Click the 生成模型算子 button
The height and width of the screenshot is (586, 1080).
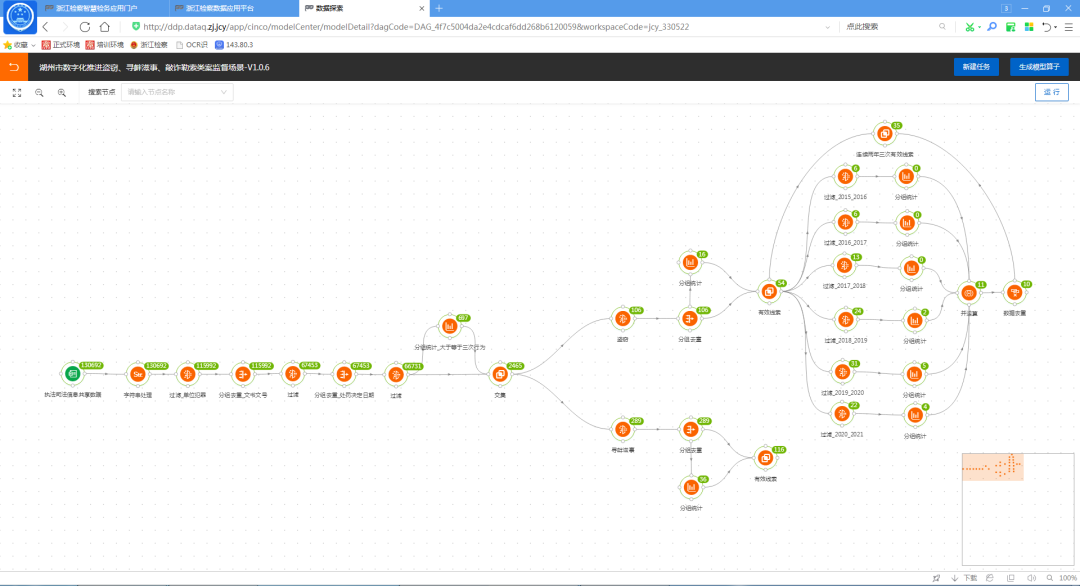pos(1038,67)
